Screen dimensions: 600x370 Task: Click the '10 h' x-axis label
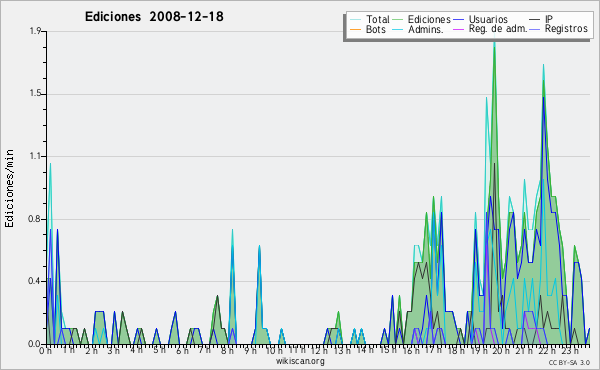click(274, 350)
